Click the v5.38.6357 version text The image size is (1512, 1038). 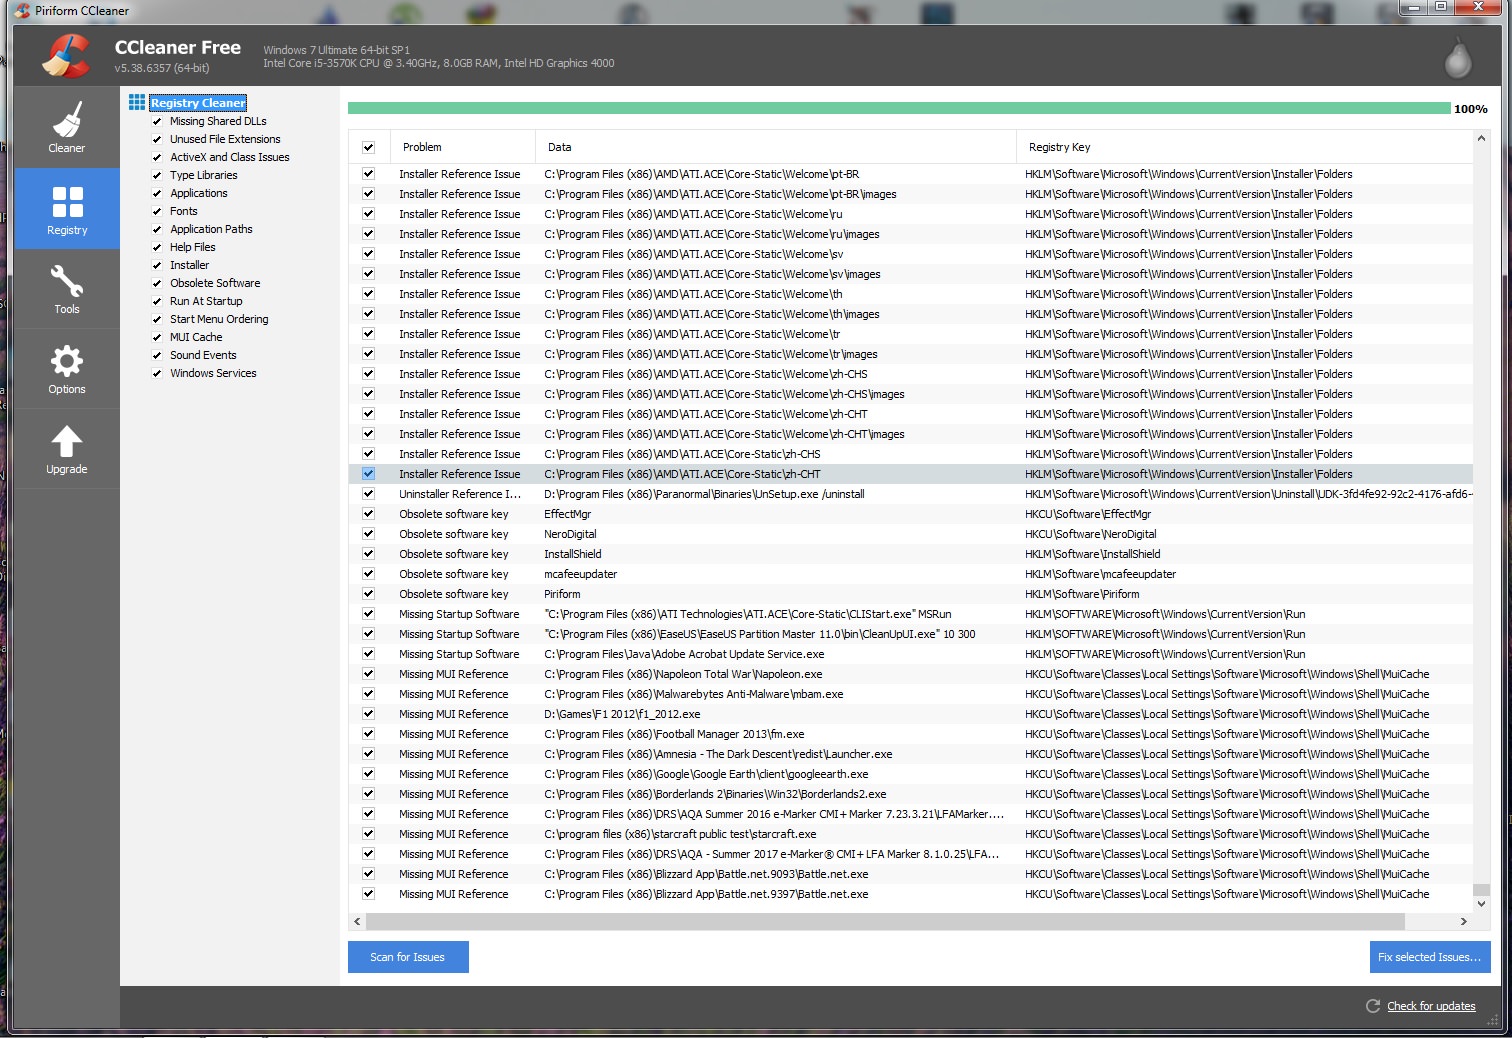click(162, 68)
